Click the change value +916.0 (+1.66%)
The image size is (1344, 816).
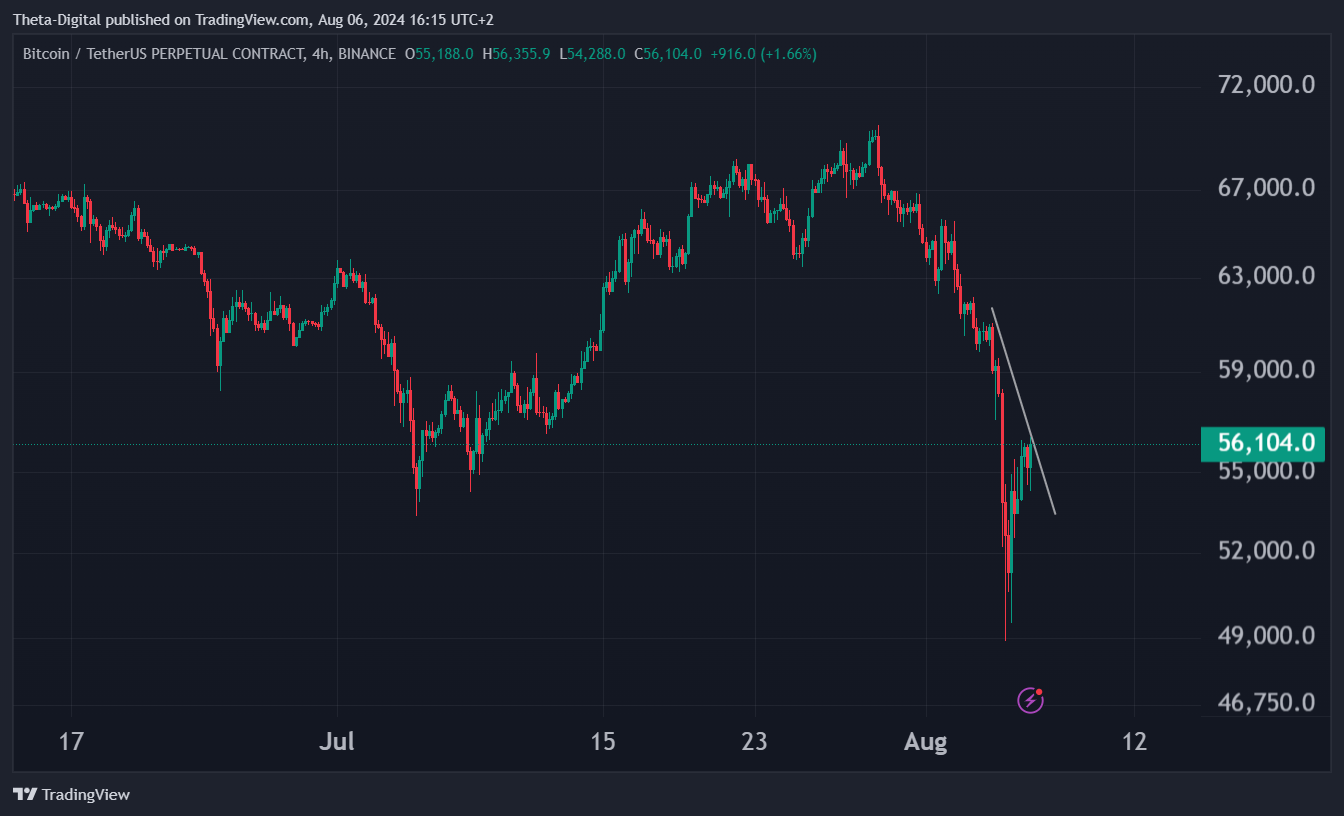click(763, 54)
